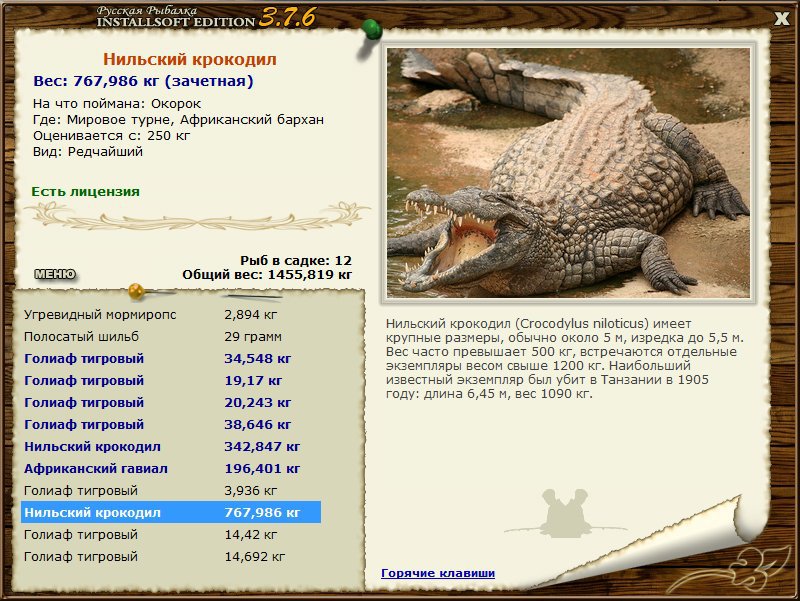800x601 pixels.
Task: Select Голиаф тигровый weighing 14,42 кг
Action: click(x=81, y=534)
